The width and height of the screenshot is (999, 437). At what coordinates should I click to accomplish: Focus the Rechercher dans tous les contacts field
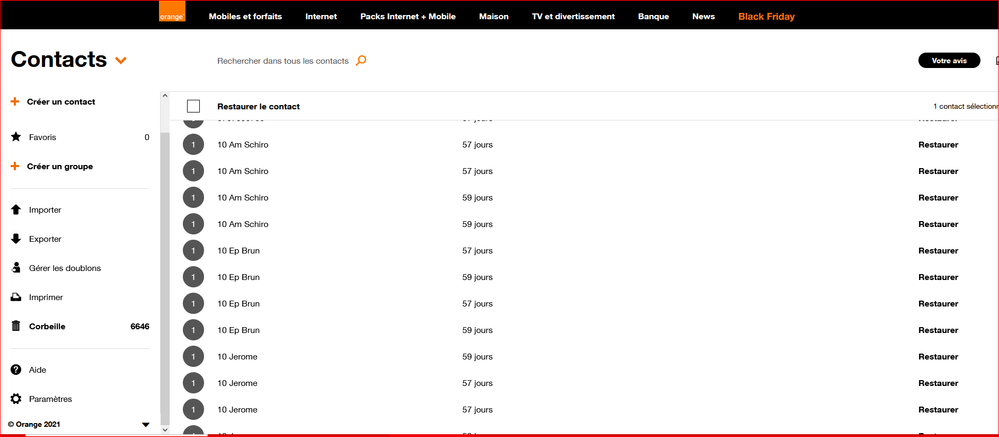283,61
